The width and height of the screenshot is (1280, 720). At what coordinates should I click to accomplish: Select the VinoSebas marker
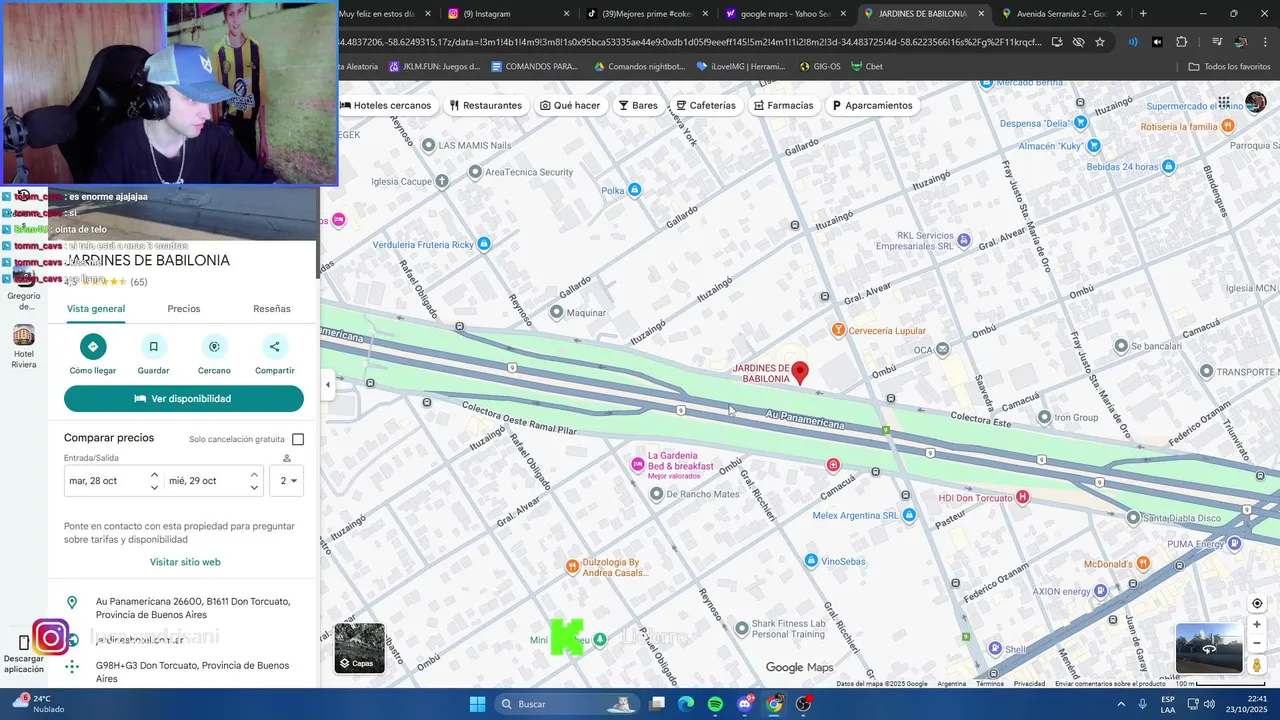(x=811, y=561)
